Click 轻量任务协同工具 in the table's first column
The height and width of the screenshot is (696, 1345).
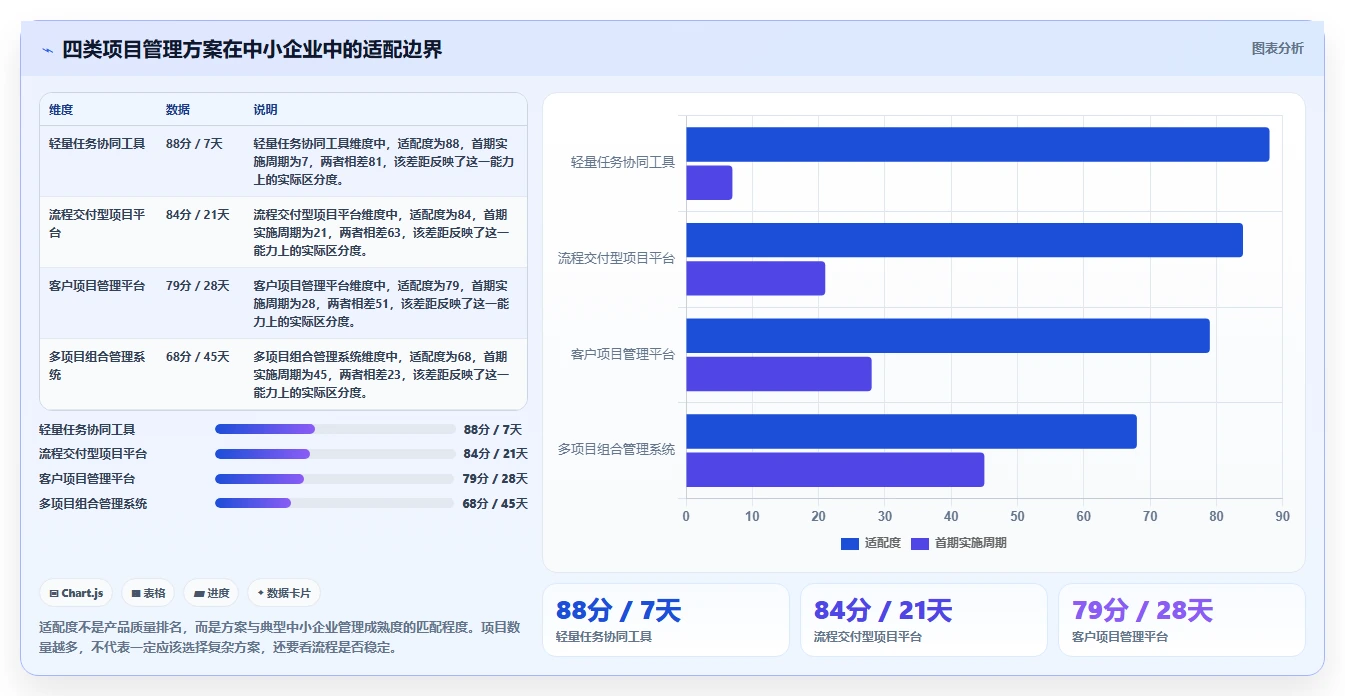[97, 144]
